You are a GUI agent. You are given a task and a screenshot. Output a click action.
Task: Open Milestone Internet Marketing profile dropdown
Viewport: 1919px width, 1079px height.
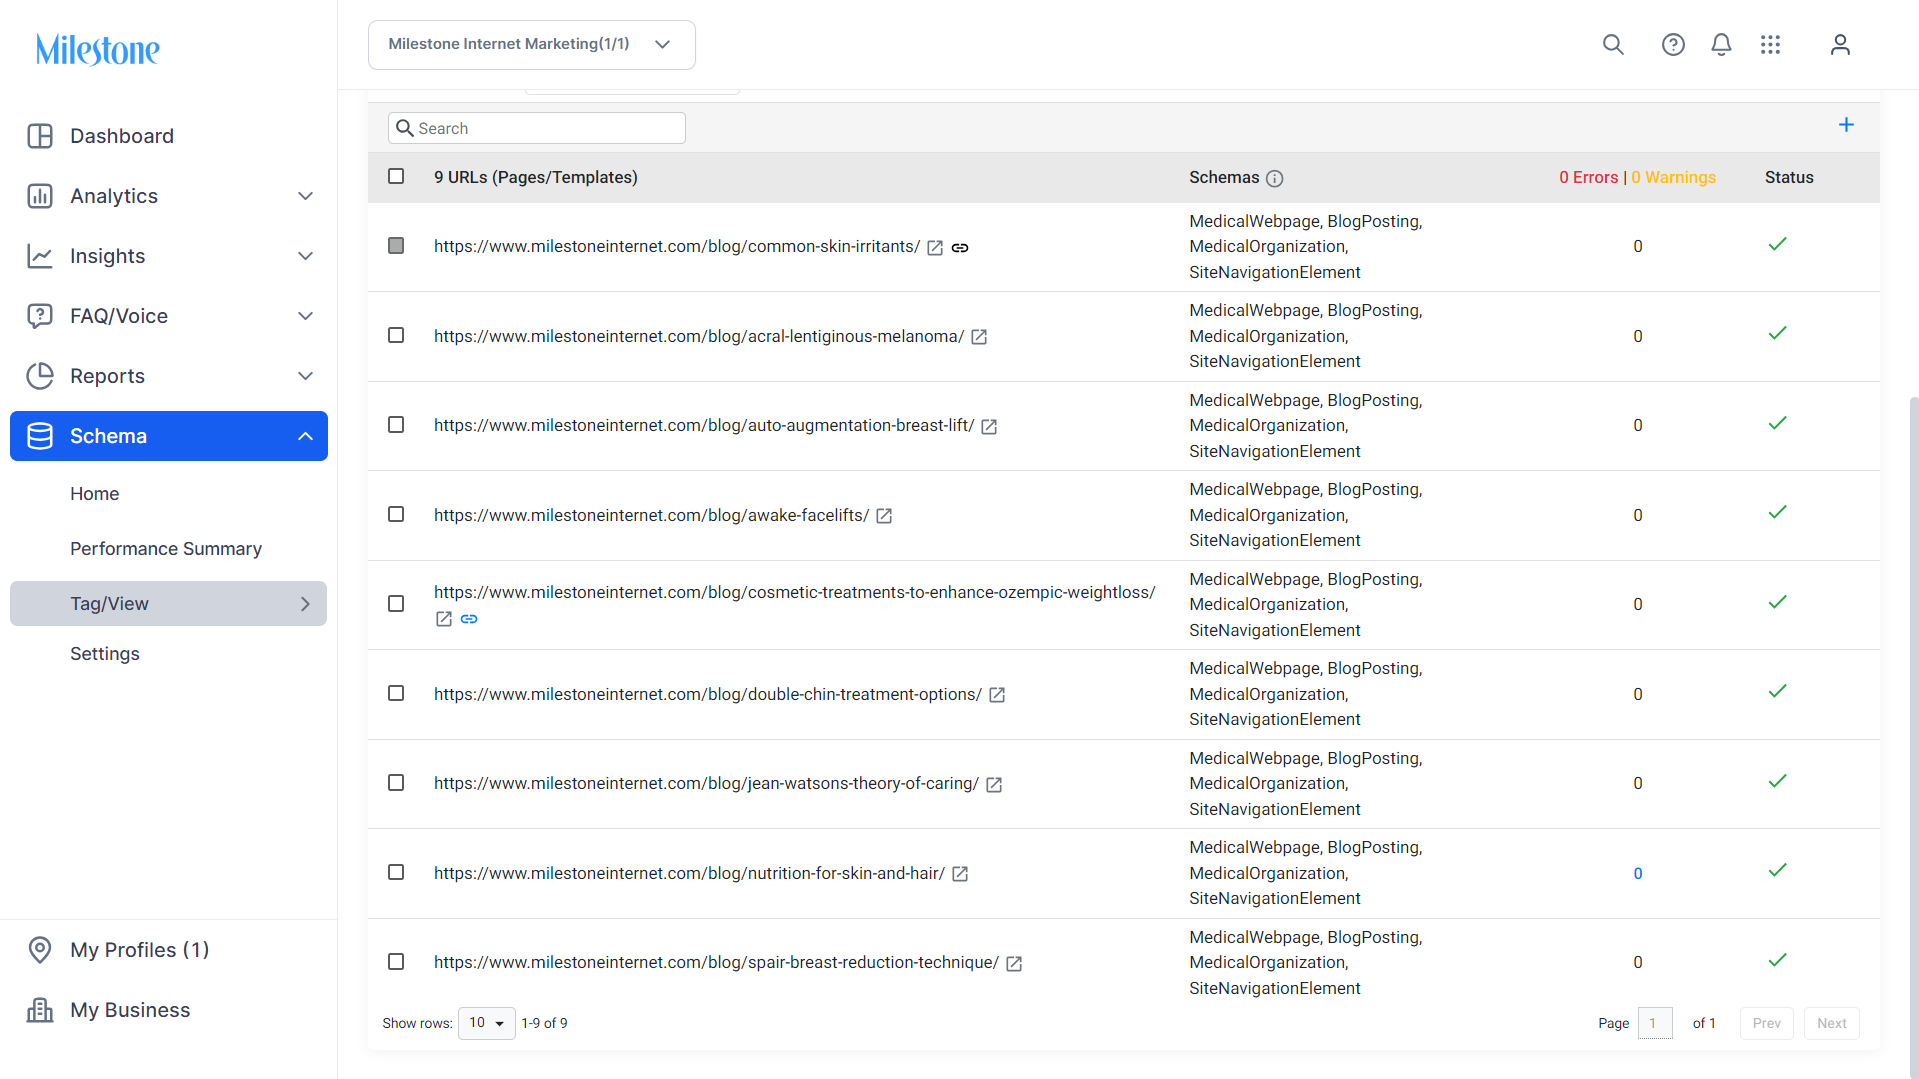(x=531, y=45)
